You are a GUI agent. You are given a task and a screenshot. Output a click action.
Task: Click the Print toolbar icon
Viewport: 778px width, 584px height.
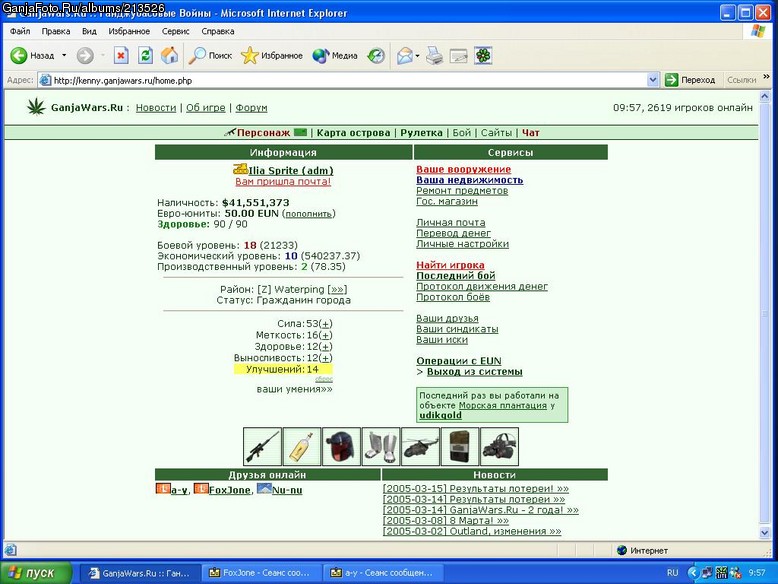[x=434, y=56]
